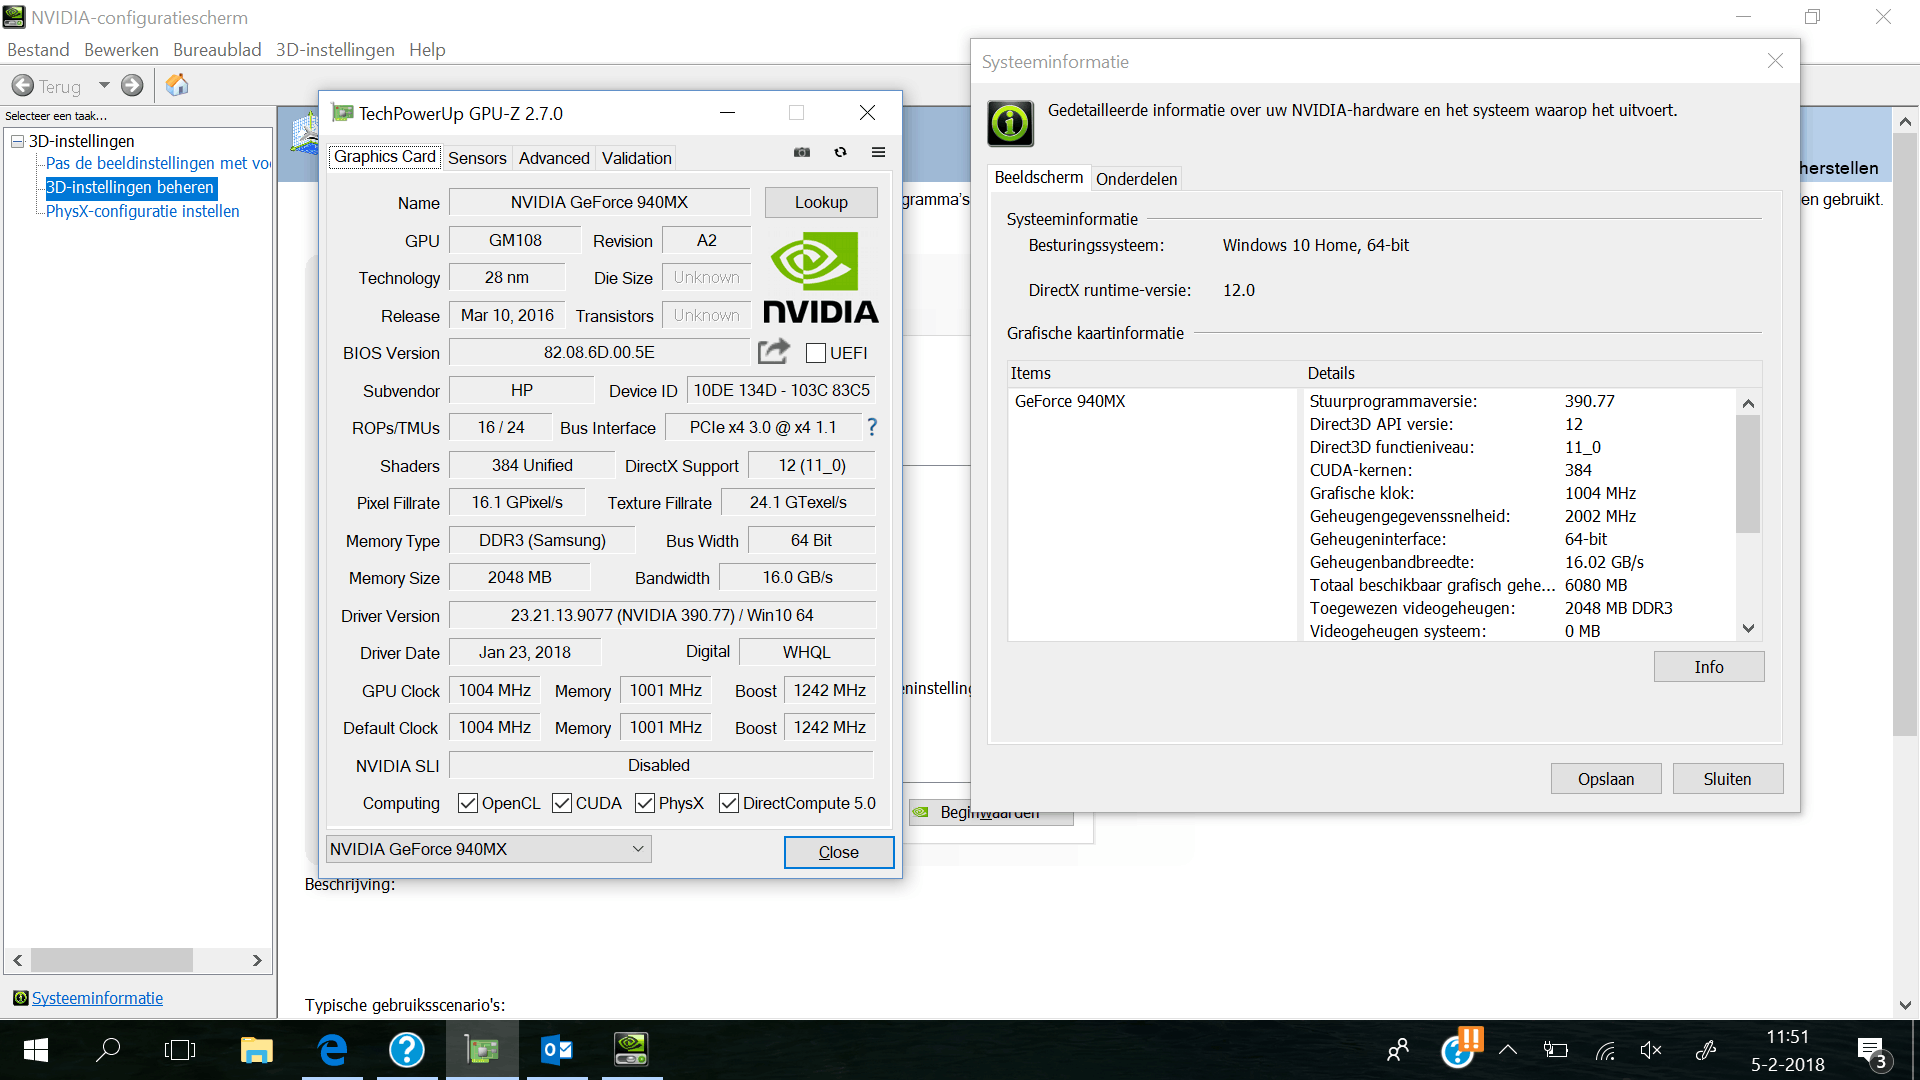
Task: Click the taskbar clock showing 11:51
Action: click(1788, 1037)
